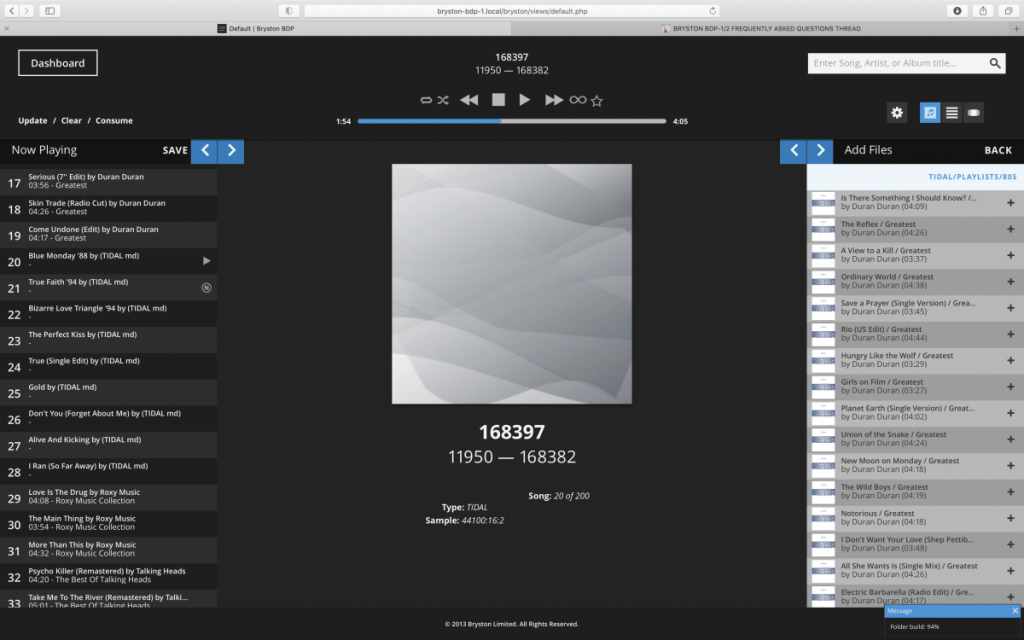Add Ordinary World using its plus icon
This screenshot has width=1024, height=640.
point(1010,281)
